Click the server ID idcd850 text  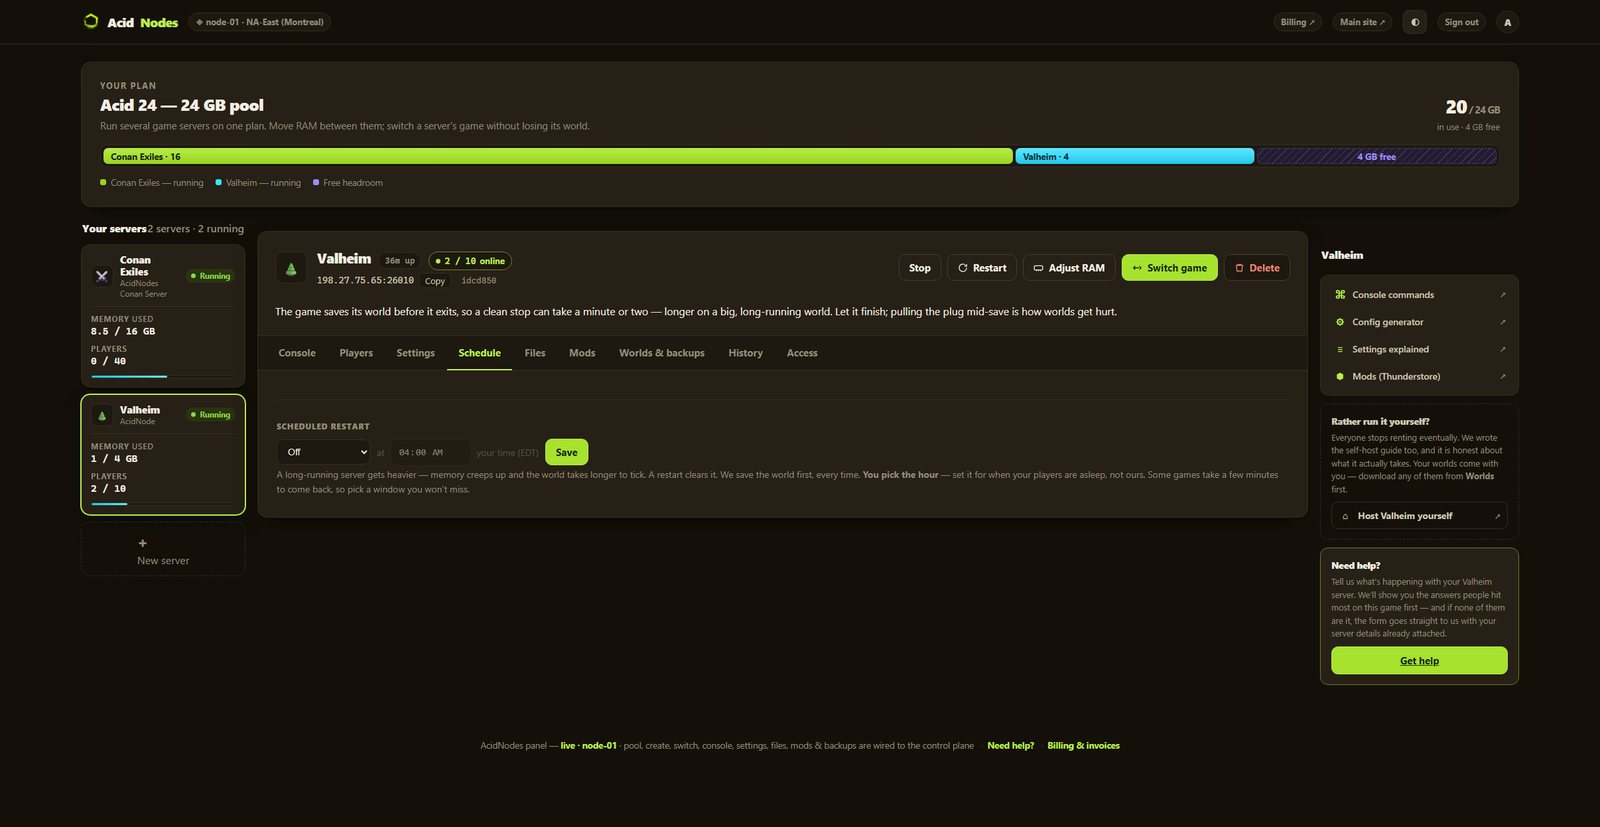[x=479, y=281]
